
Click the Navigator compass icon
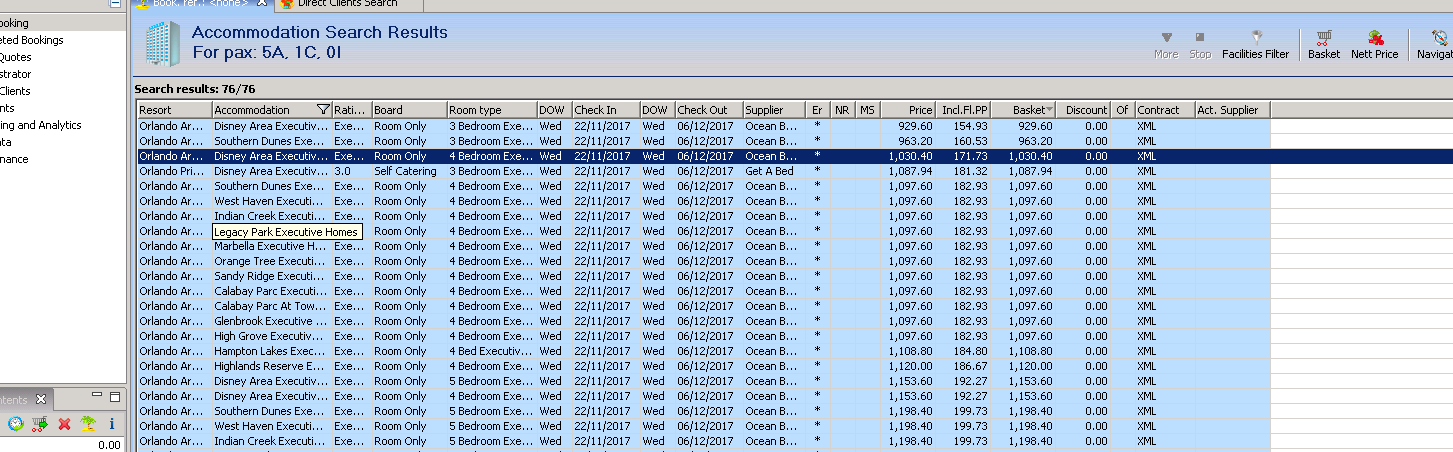[1438, 39]
